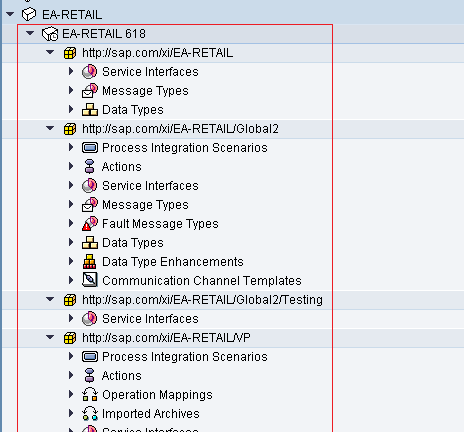This screenshot has height=432, width=464.
Task: Click the Operation Mappings icon
Action: [90, 395]
